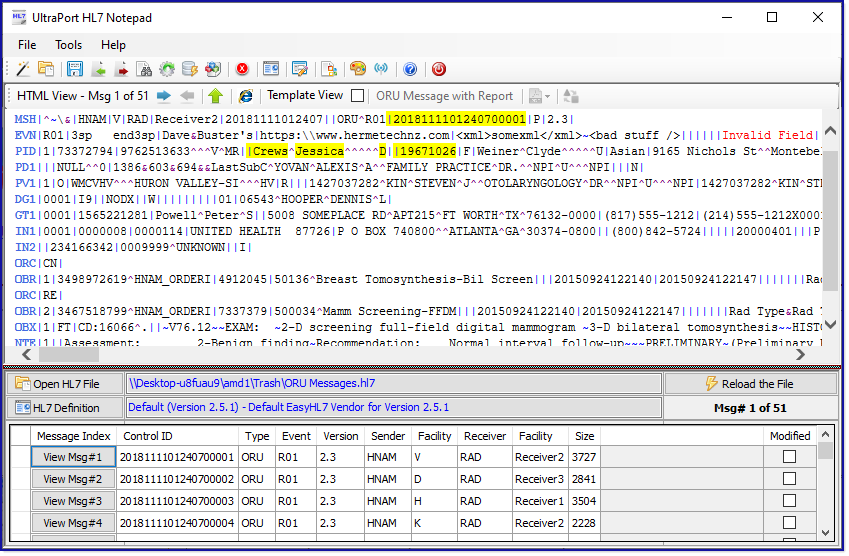Go to next message with blue arrow
Screen dimensions: 849x556
[164, 96]
